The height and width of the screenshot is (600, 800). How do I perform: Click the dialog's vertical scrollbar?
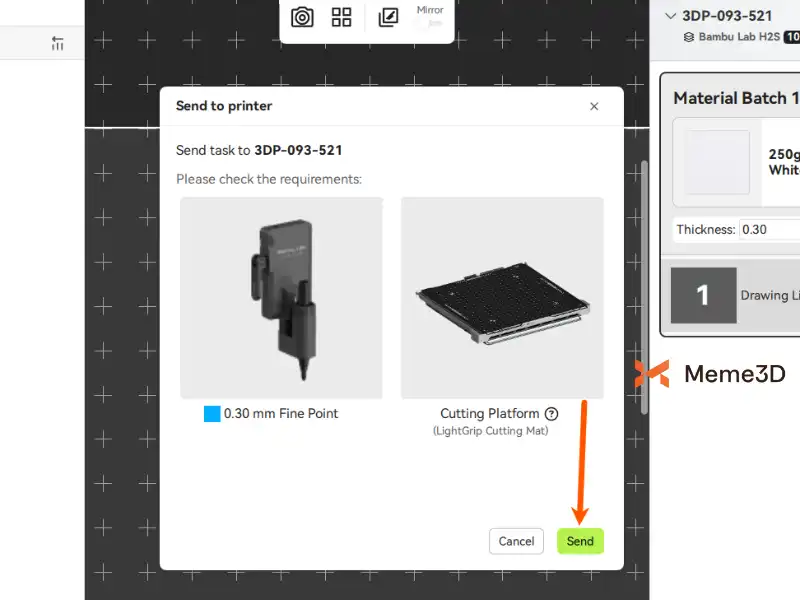pos(644,285)
